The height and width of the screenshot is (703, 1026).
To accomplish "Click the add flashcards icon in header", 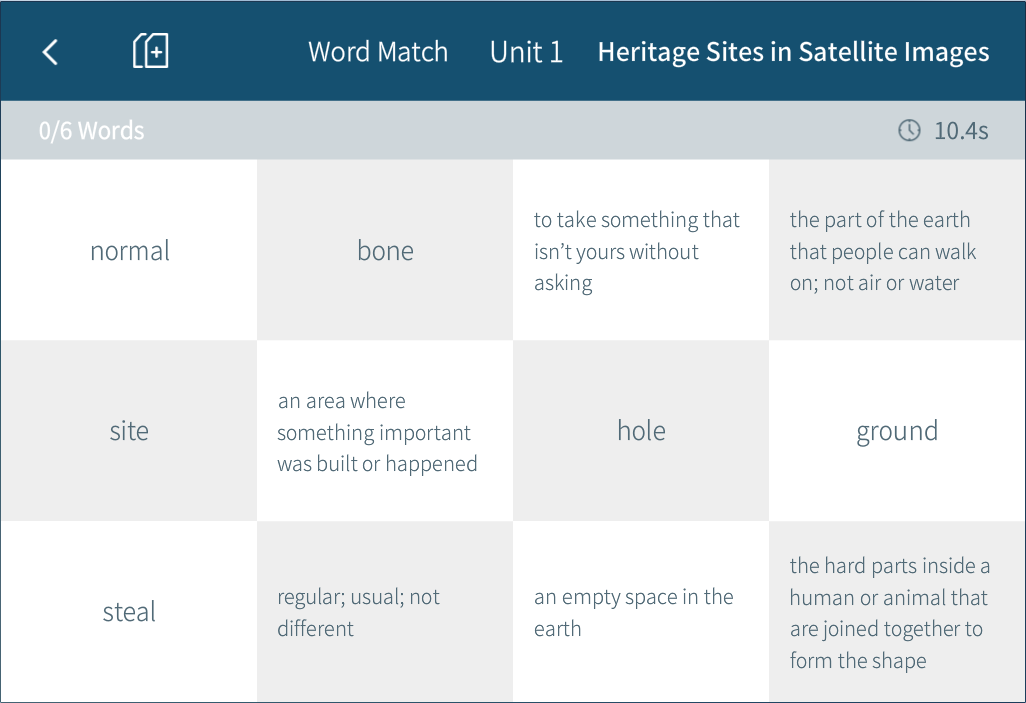I will point(150,51).
